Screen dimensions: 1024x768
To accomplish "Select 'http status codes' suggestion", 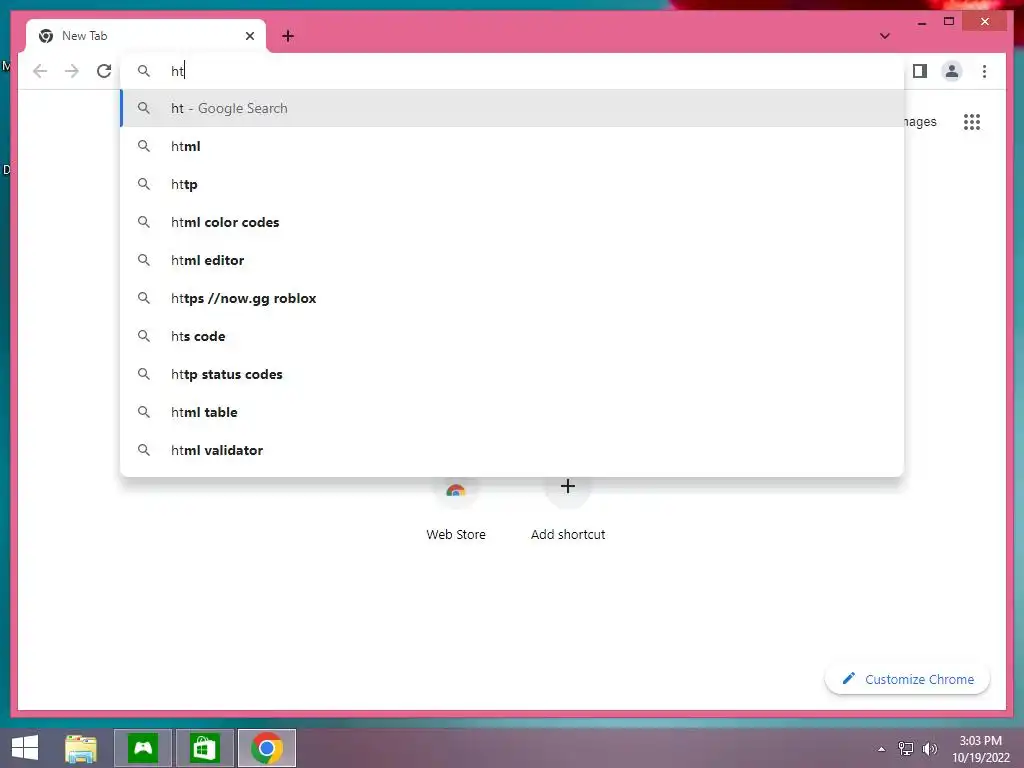I will 513,374.
